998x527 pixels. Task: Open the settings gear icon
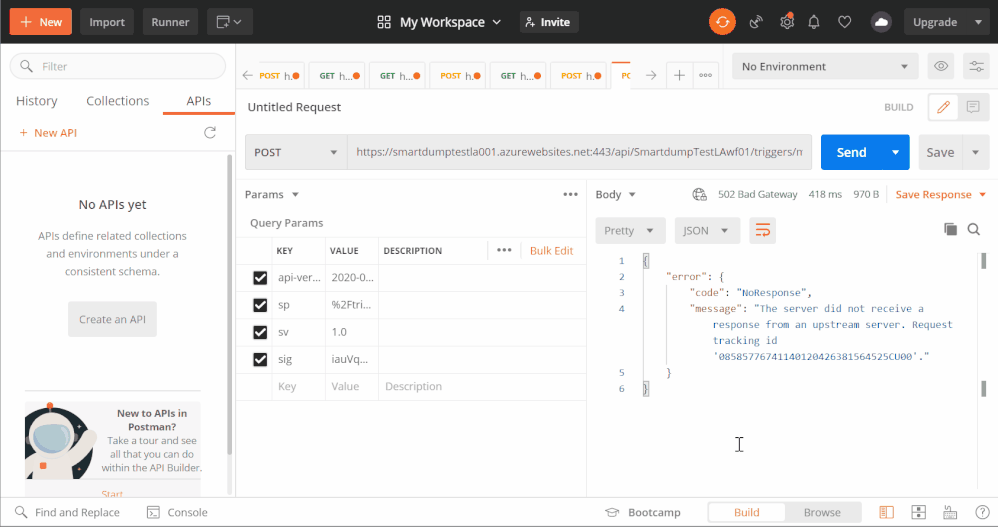tap(787, 22)
